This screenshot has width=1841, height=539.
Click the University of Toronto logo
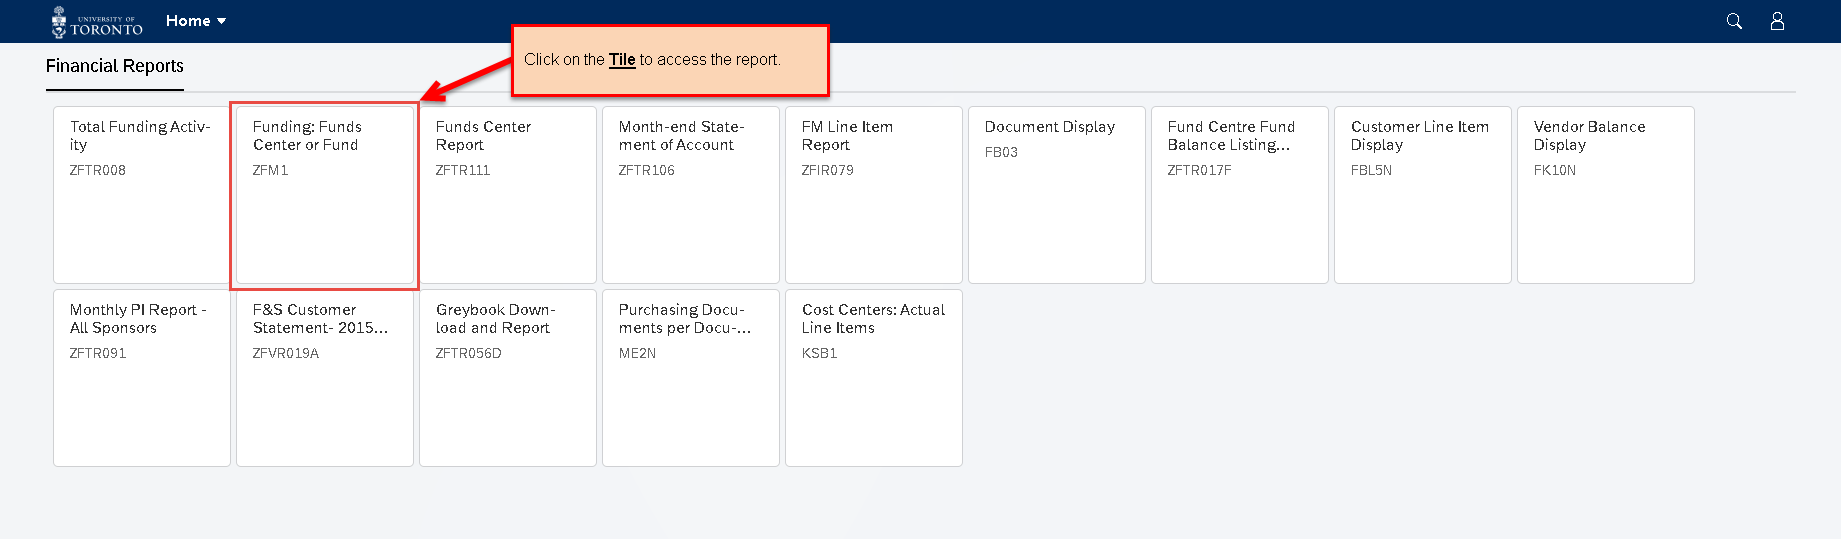pos(97,22)
